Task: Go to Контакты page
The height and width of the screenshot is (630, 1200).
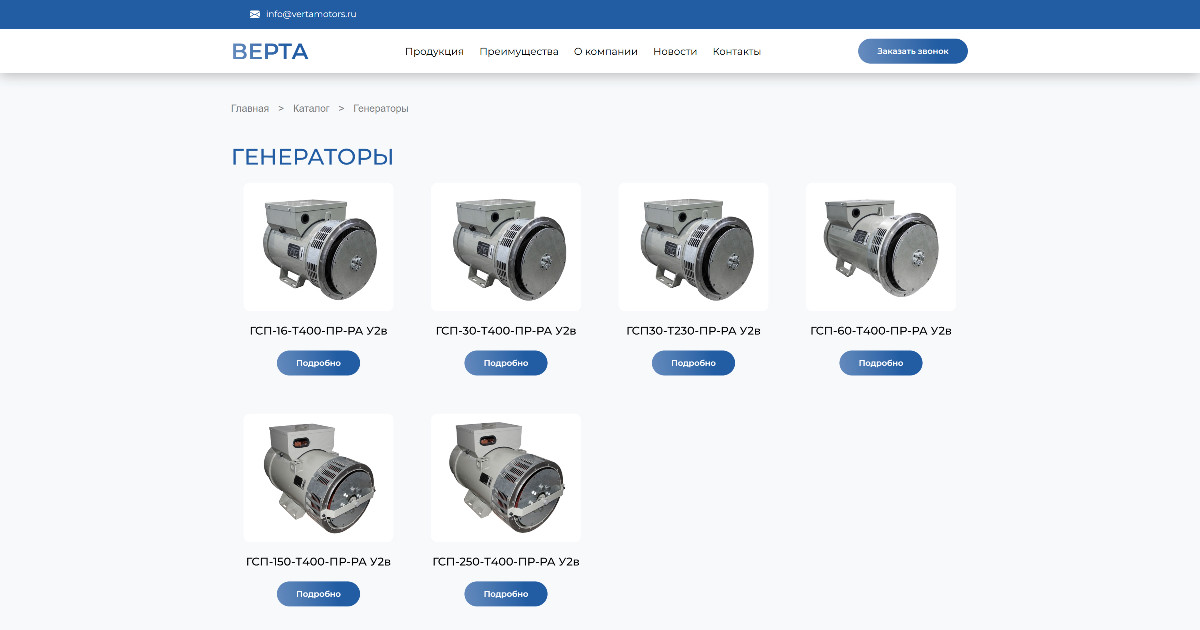Action: click(737, 51)
